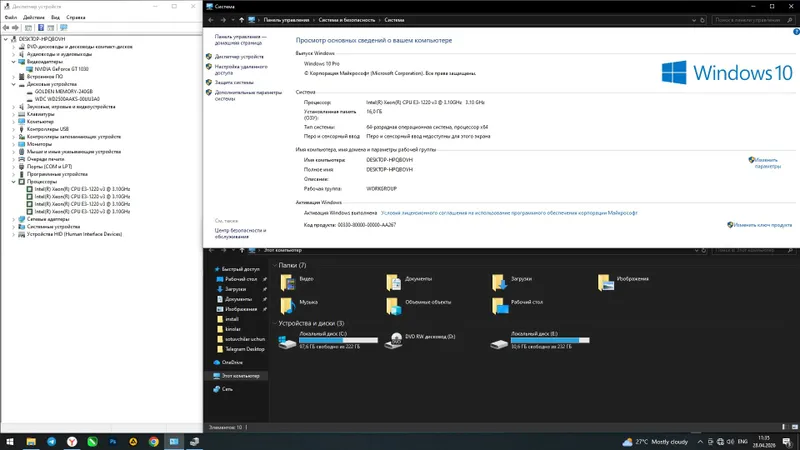Image resolution: width=800 pixels, height=450 pixels.
Task: Click the Клавиатуры keyboard category icon
Action: (x=21, y=114)
